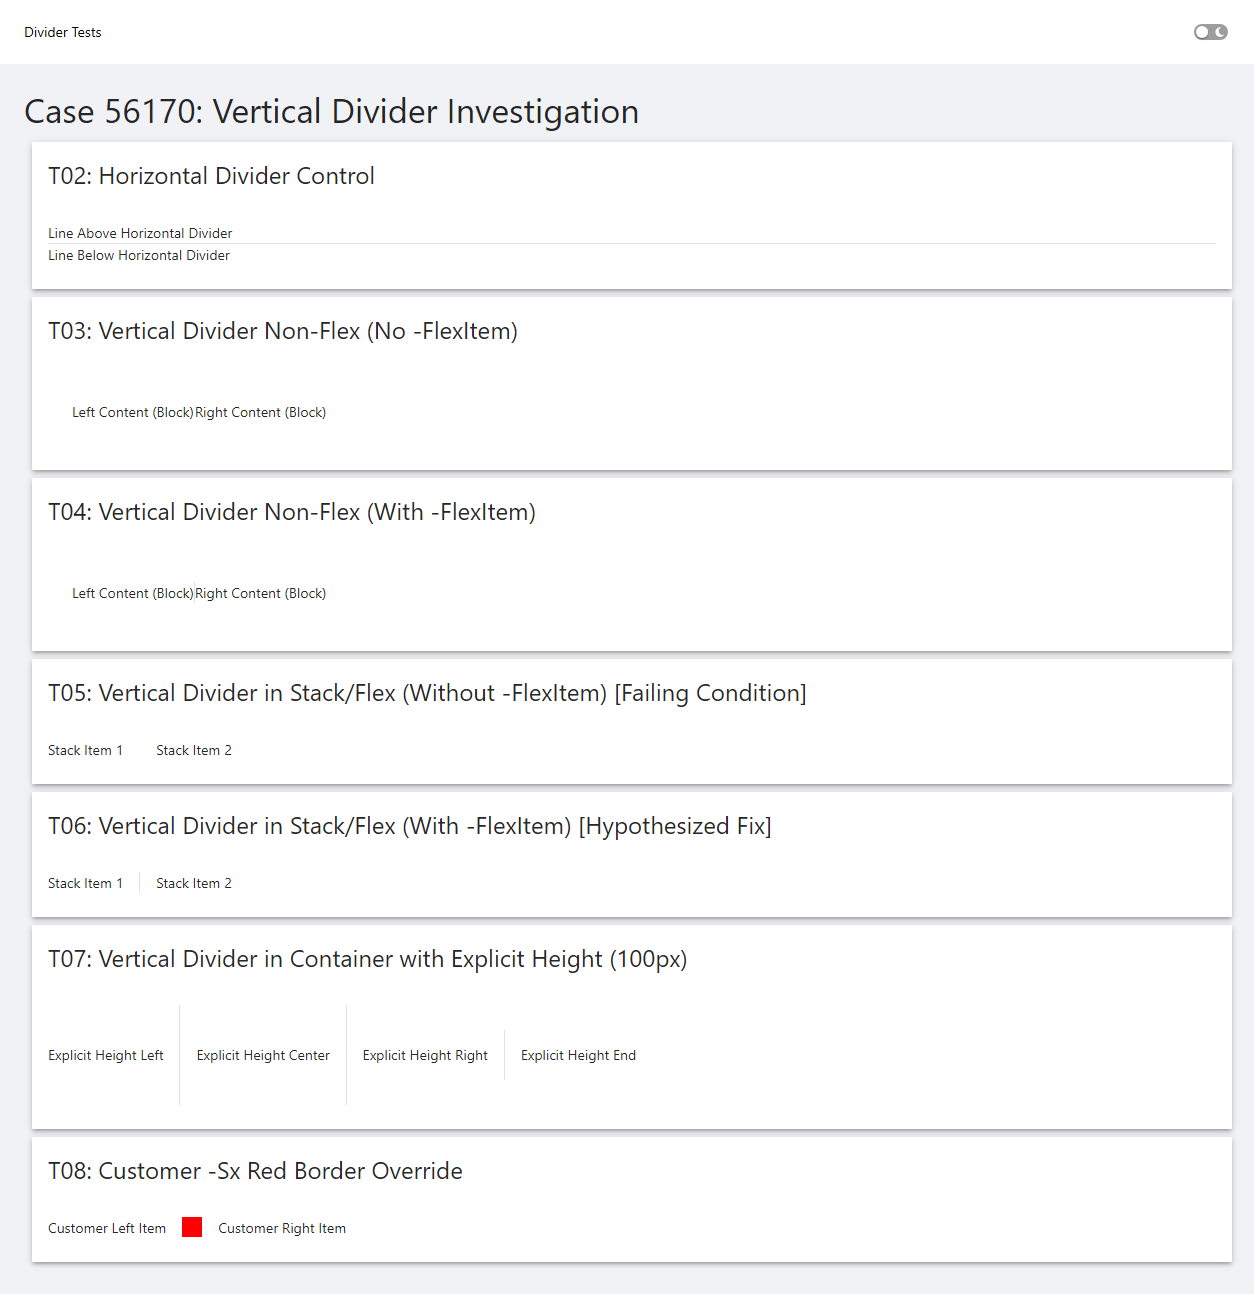Click 'Stack Item 1' in T06 card
1254x1294 pixels.
click(85, 883)
